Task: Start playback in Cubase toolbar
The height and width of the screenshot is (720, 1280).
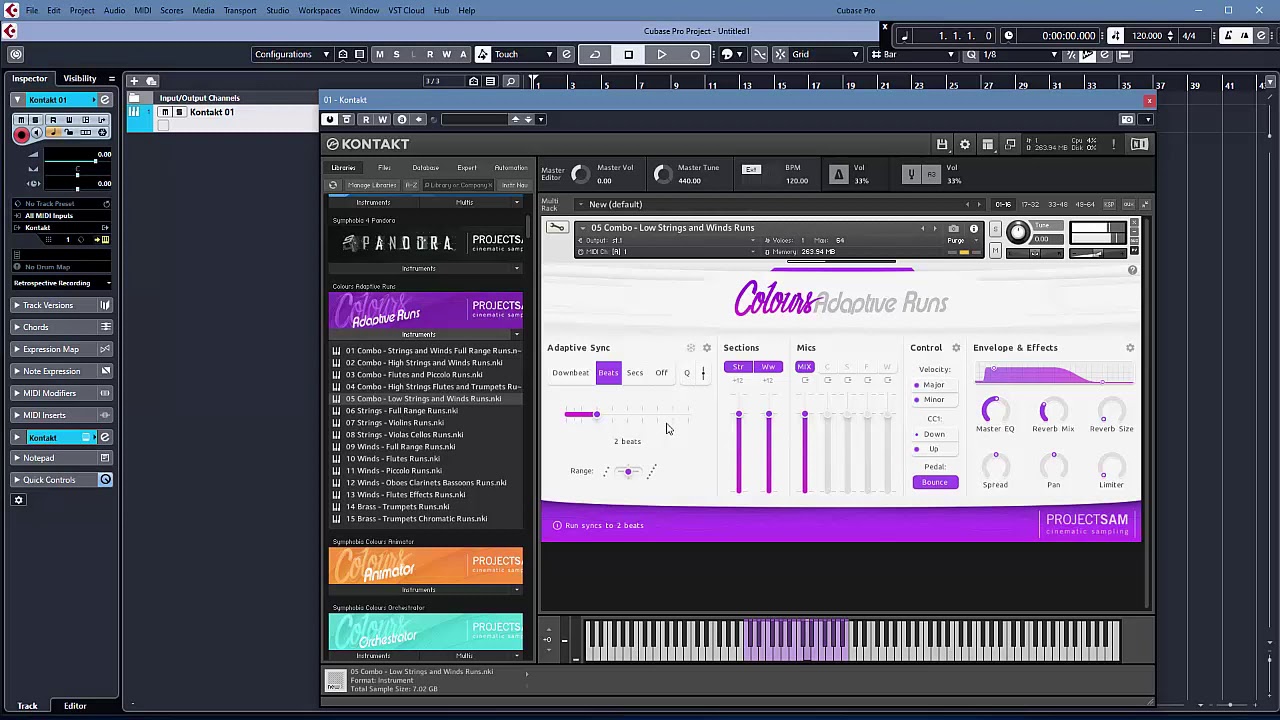Action: [x=661, y=54]
